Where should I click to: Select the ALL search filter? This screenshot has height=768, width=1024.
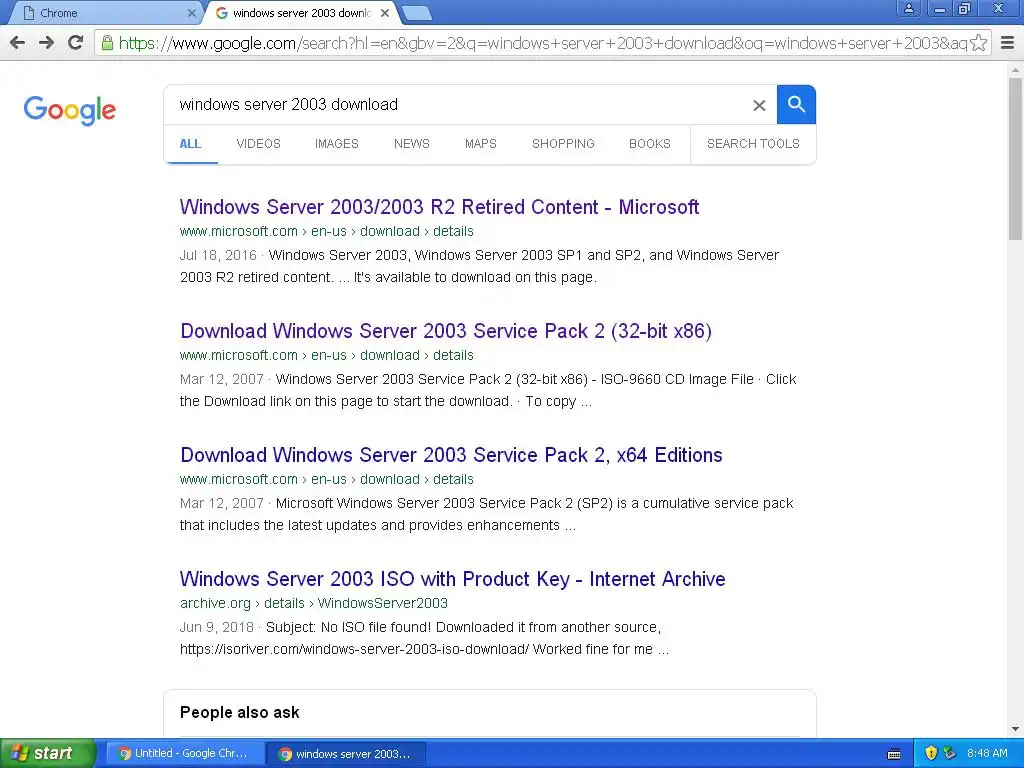pos(191,144)
